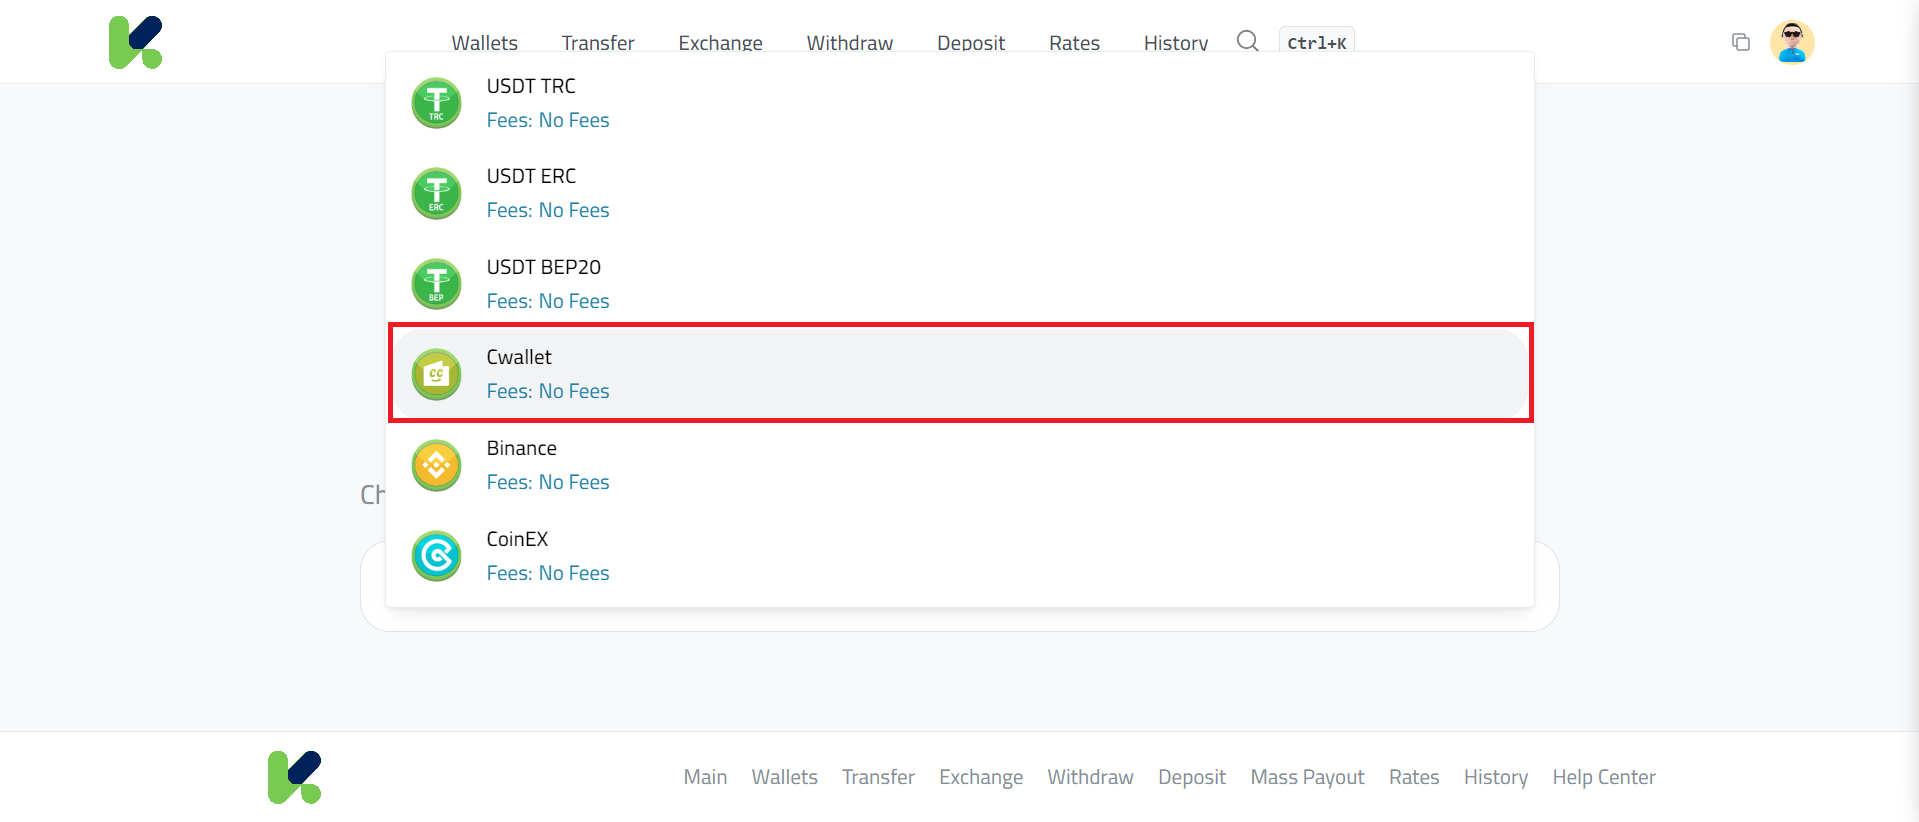
Task: Click 'Fees: No Fees' under USDT TRC
Action: click(548, 120)
